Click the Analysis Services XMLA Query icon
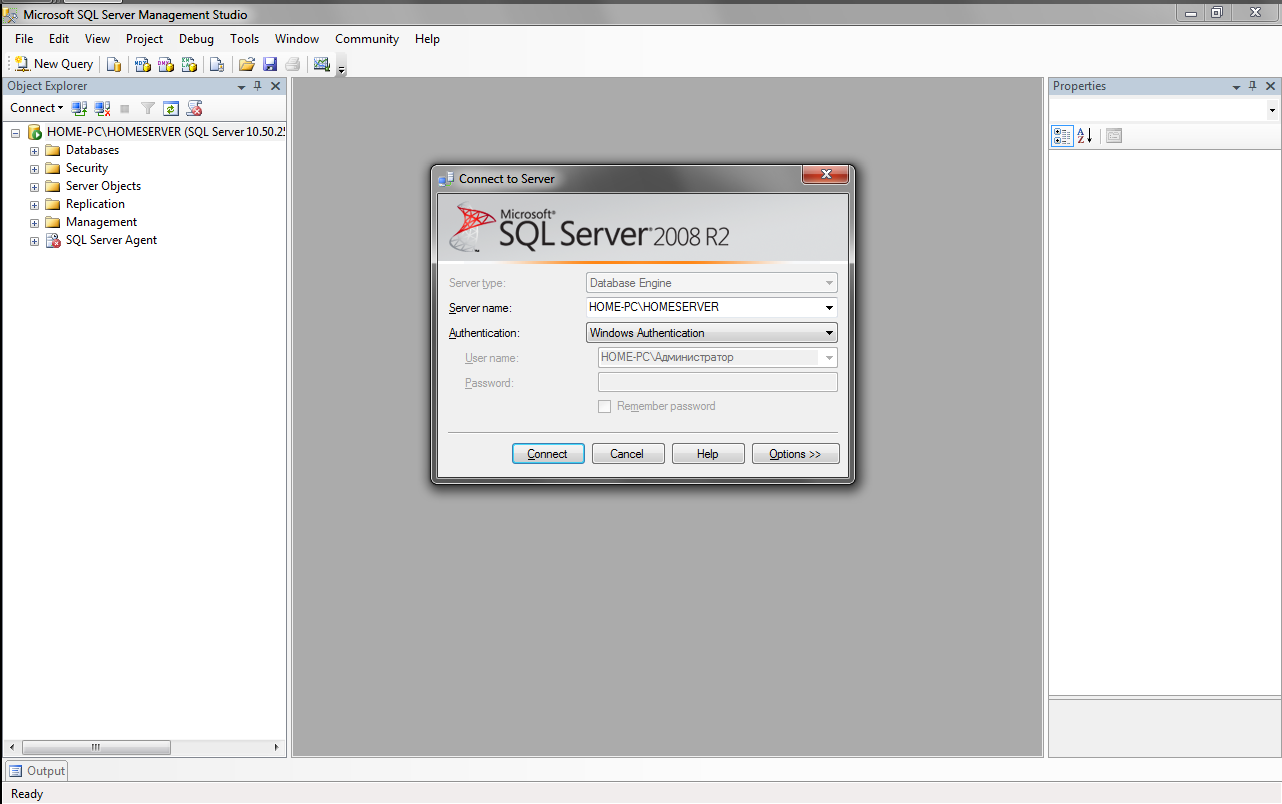1282x804 pixels. 188,64
